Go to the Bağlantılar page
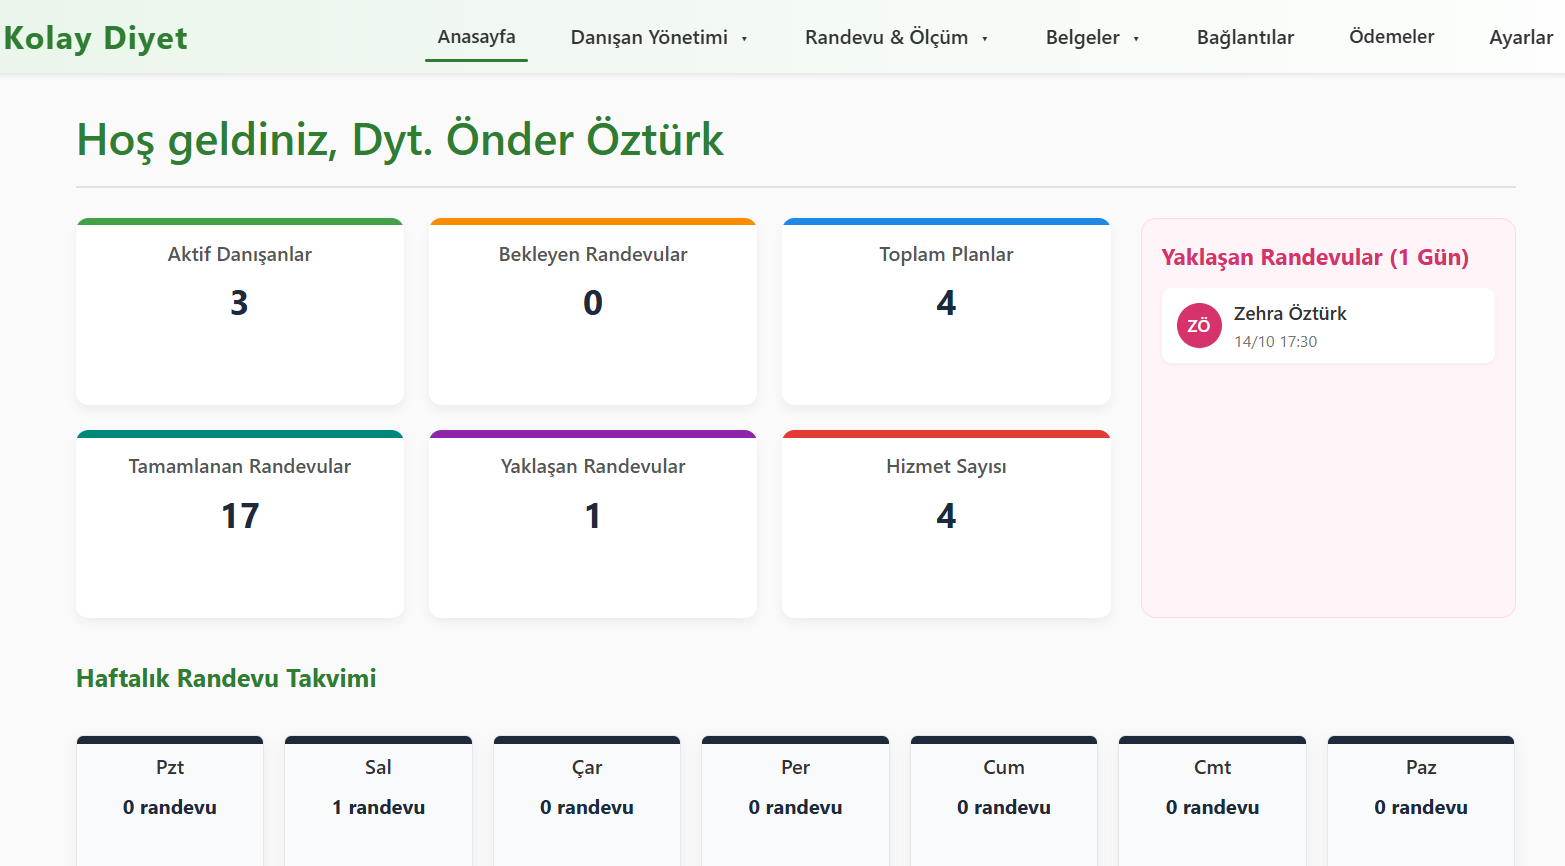The image size is (1565, 866). pyautogui.click(x=1245, y=38)
